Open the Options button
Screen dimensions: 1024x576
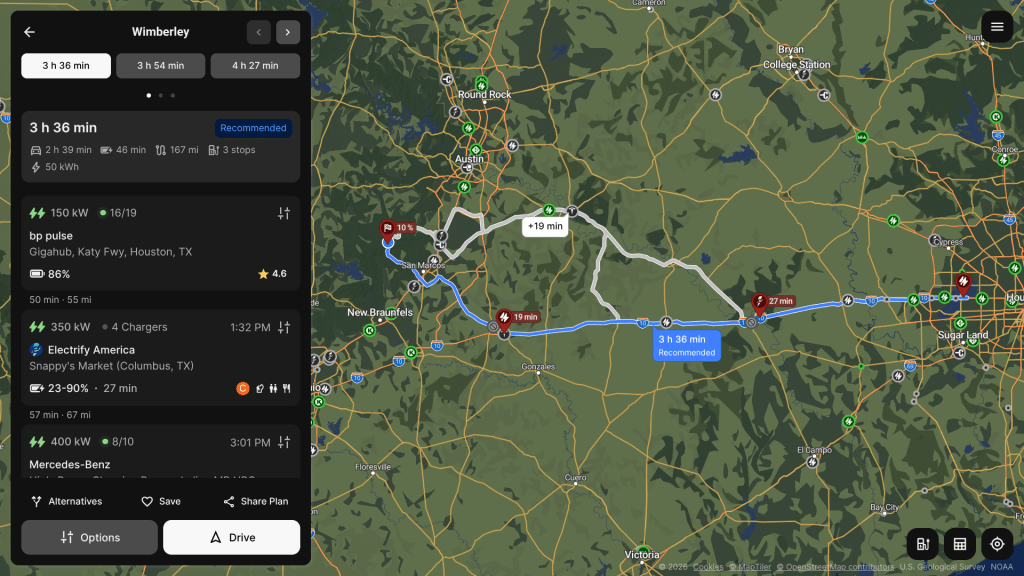pos(89,537)
